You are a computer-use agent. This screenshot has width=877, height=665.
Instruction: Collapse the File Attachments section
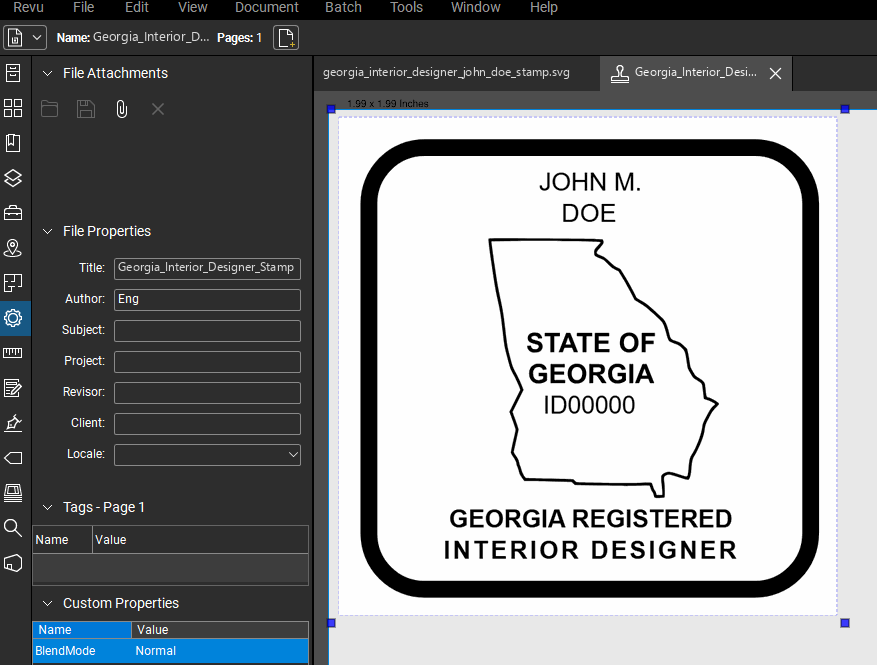tap(48, 73)
